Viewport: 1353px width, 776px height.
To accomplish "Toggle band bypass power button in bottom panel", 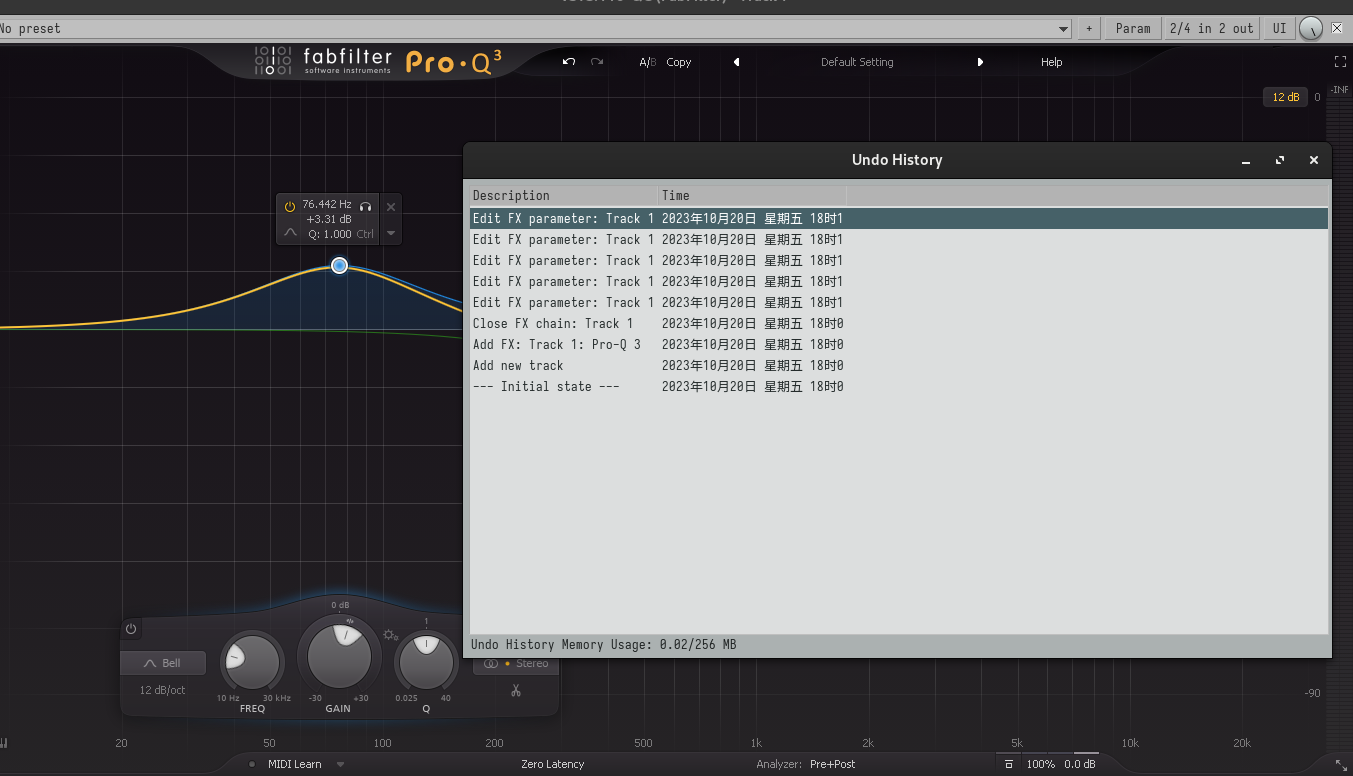I will (x=131, y=629).
